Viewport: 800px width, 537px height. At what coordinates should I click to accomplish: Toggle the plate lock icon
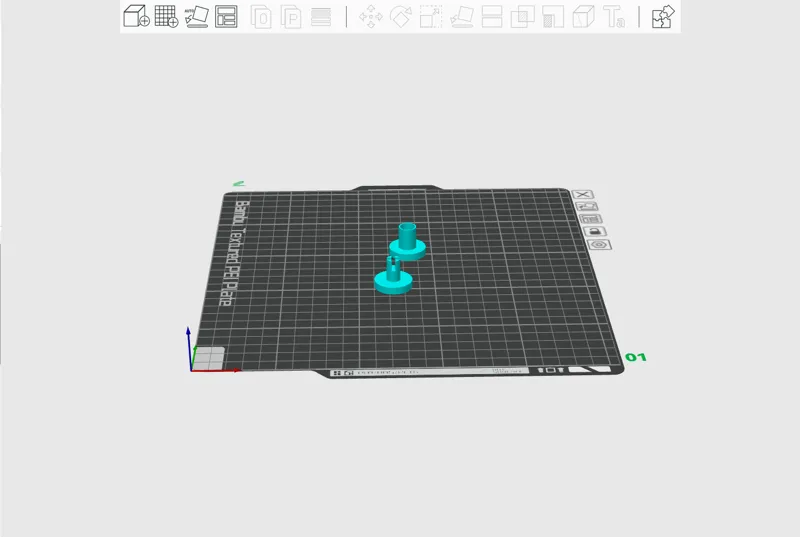pos(595,232)
